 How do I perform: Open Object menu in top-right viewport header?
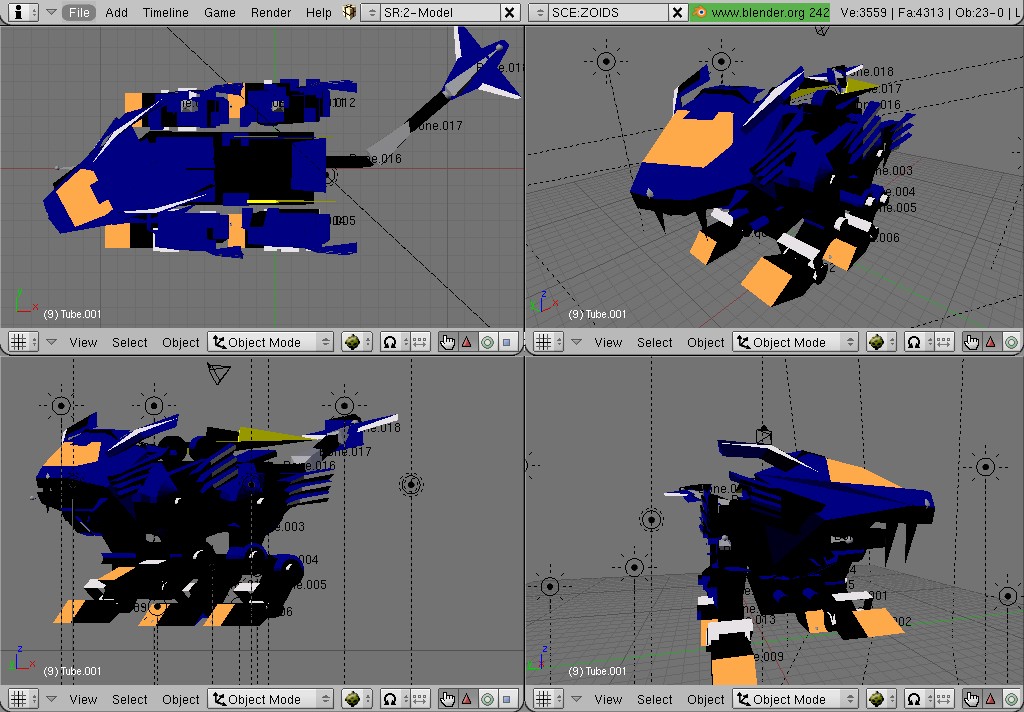[x=706, y=342]
